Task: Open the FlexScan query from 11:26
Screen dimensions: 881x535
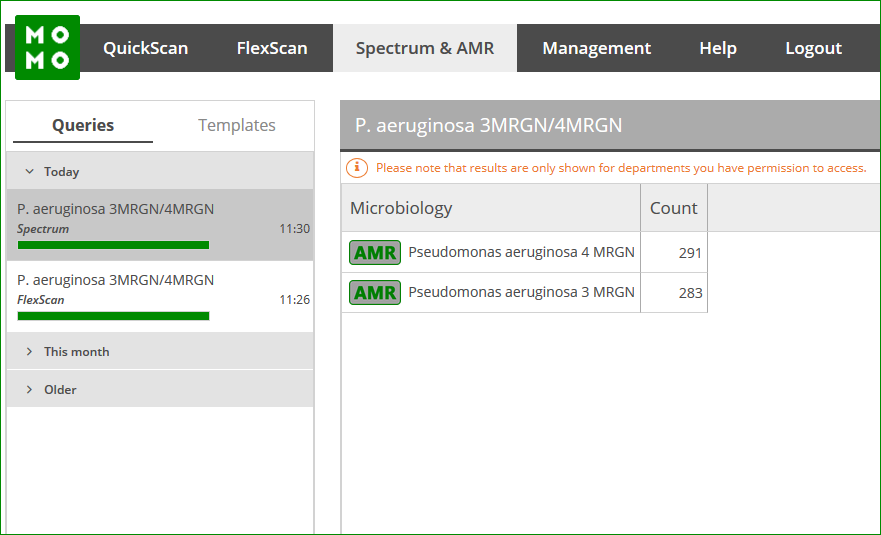Action: [x=160, y=296]
